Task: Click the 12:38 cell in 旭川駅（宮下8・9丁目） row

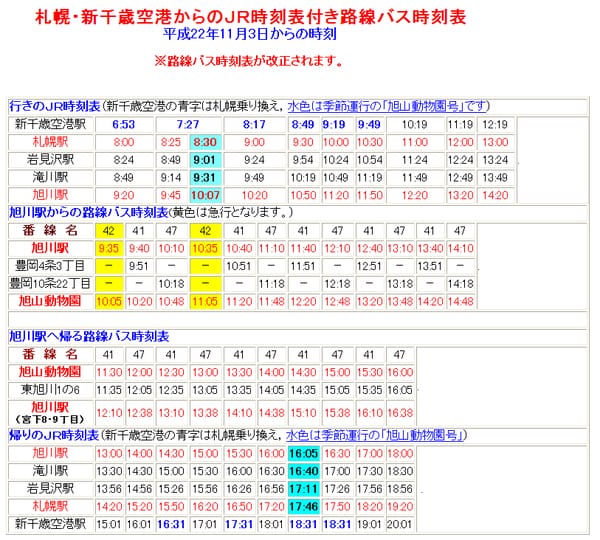Action: (x=139, y=413)
